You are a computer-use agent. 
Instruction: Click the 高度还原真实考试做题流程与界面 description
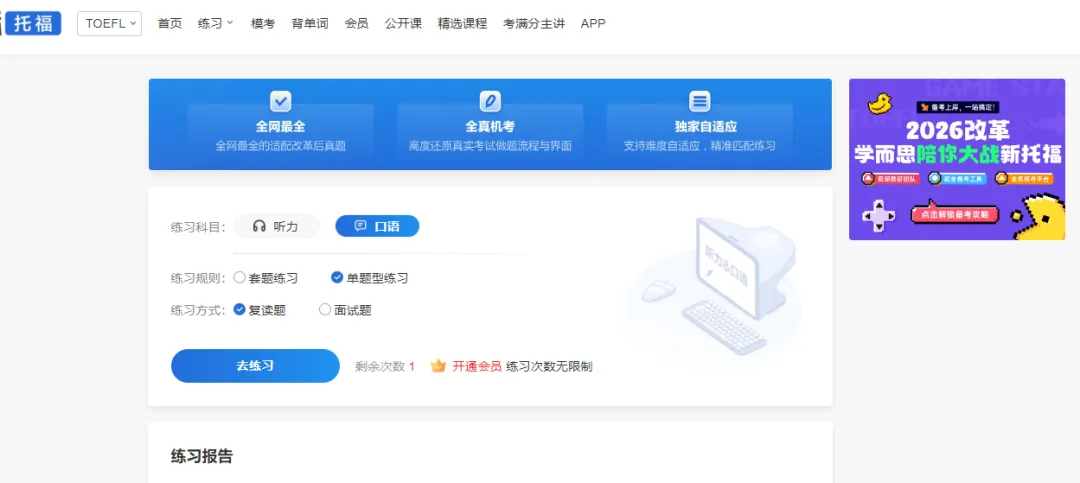(x=490, y=146)
